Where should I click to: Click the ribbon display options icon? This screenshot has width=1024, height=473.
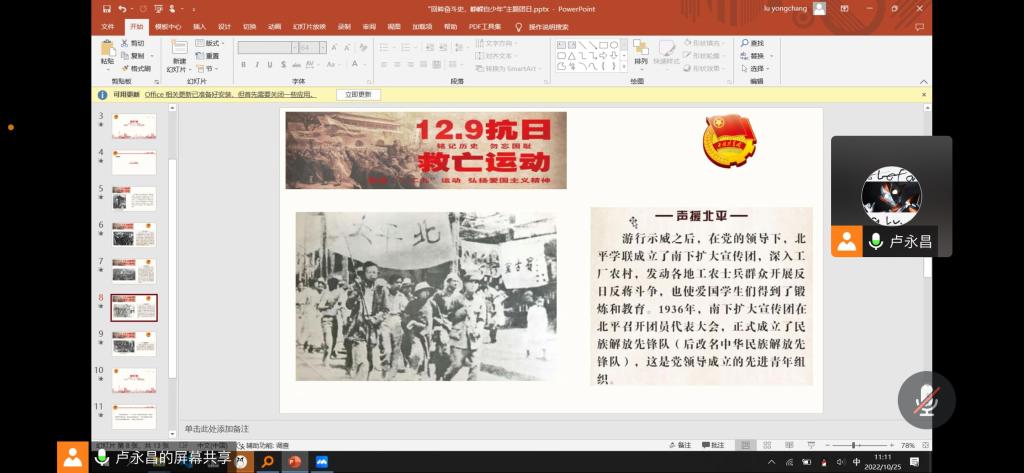click(844, 8)
